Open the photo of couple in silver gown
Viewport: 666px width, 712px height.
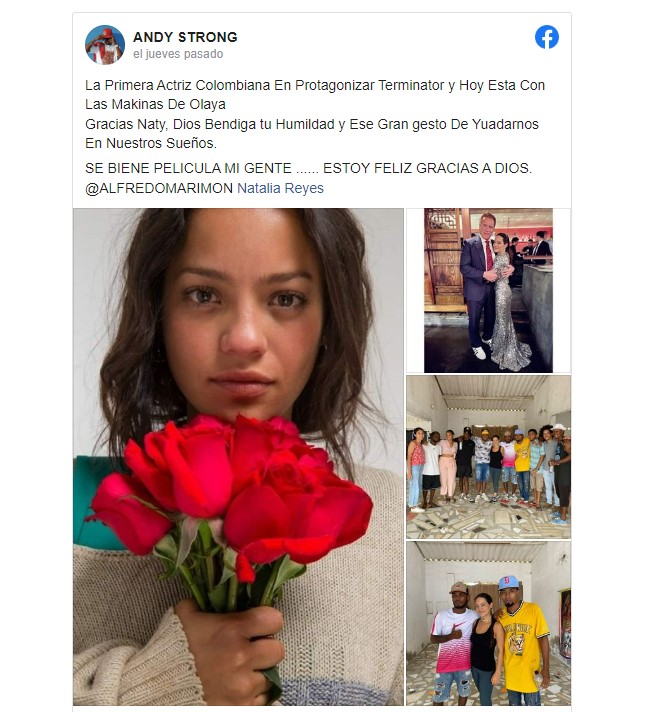[488, 290]
